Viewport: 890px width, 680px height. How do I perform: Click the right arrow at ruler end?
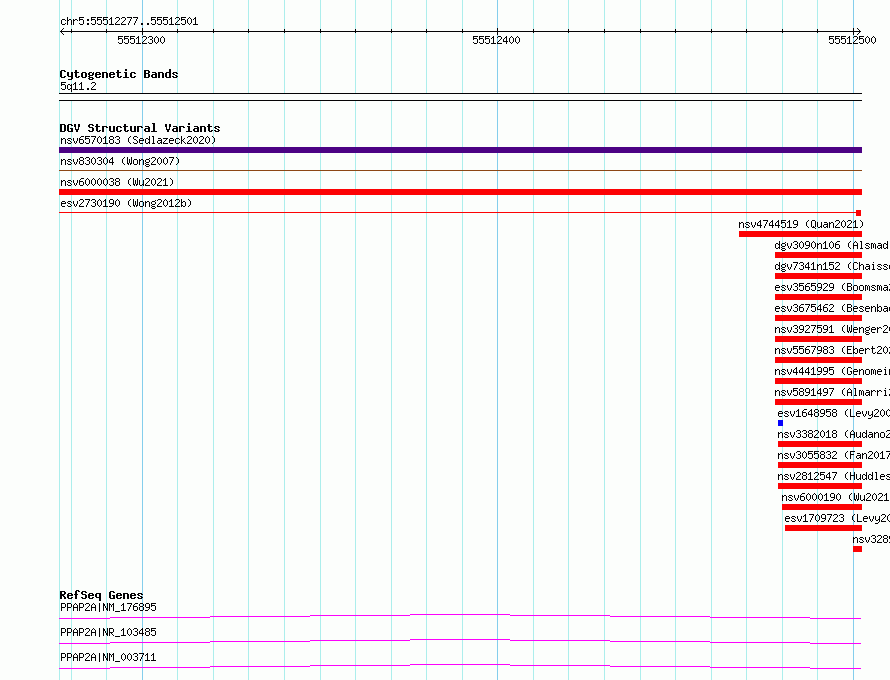[858, 32]
